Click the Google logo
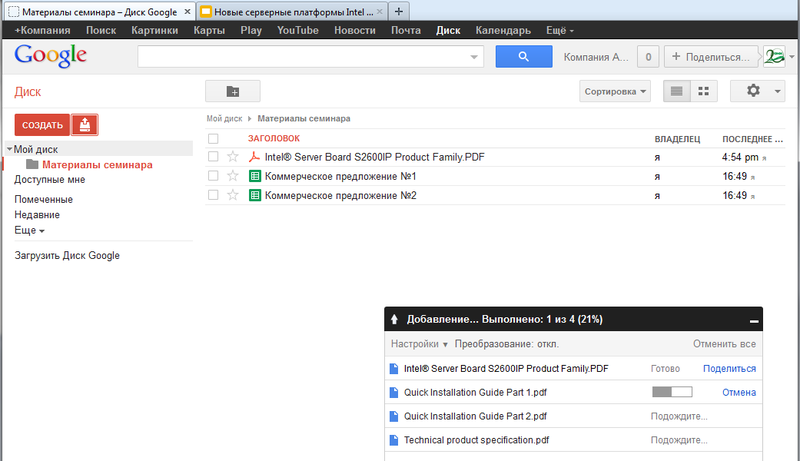Screen dimensions: 800x461 pyautogui.click(x=51, y=55)
